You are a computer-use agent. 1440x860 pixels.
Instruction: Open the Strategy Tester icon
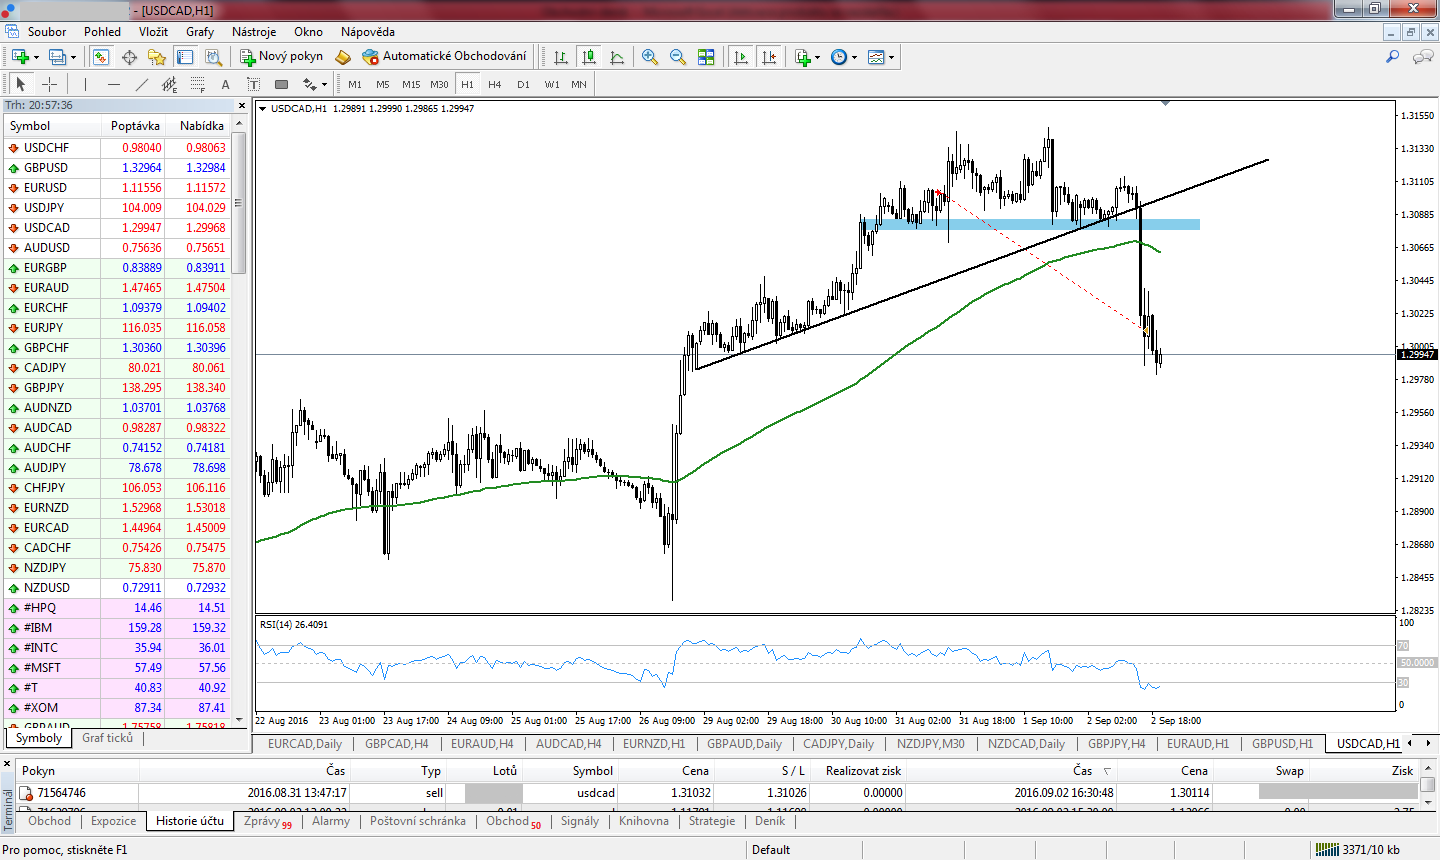213,57
